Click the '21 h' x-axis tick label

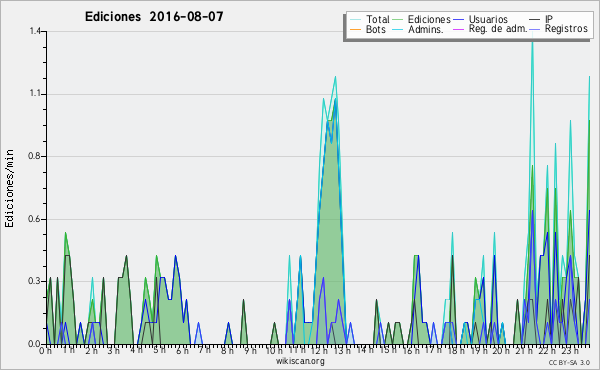pos(524,350)
